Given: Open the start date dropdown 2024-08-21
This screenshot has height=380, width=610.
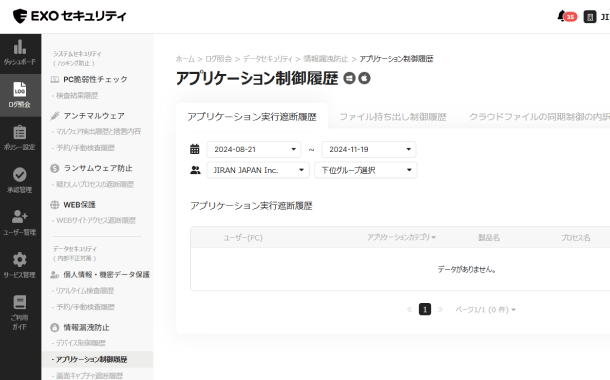Looking at the screenshot, I should click(x=254, y=149).
